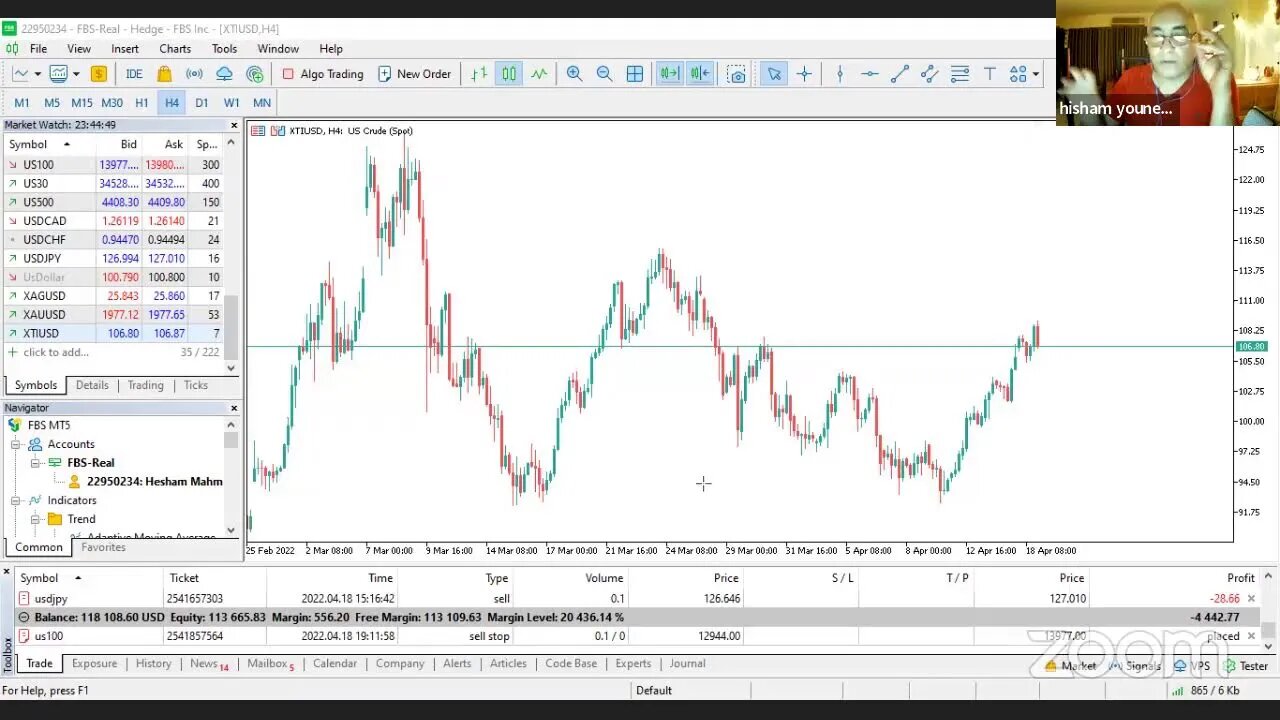
Task: Click 'click to add...' symbol field
Action: (x=56, y=352)
